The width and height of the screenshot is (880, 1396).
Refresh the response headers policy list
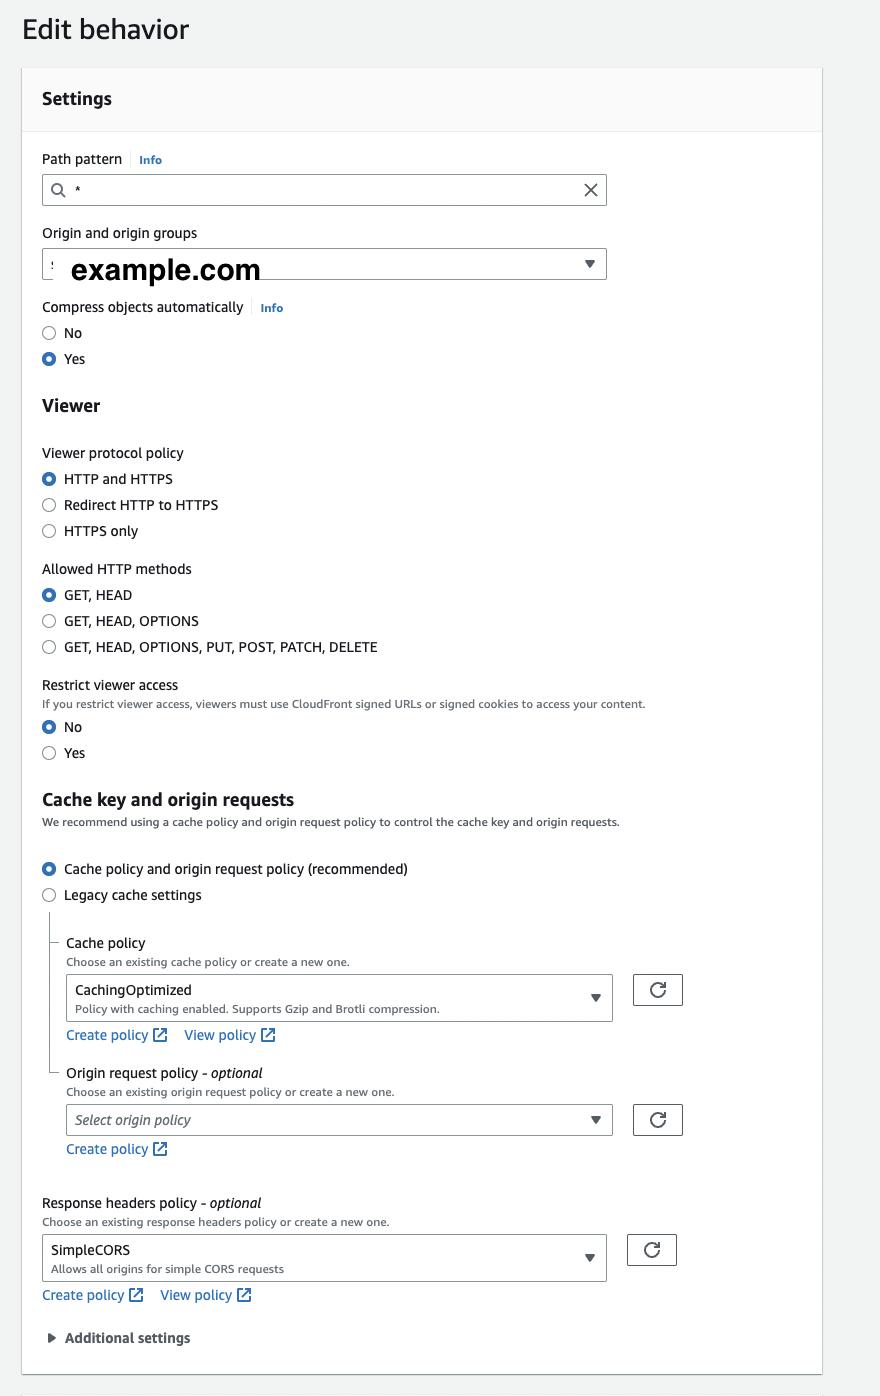[x=652, y=1250]
